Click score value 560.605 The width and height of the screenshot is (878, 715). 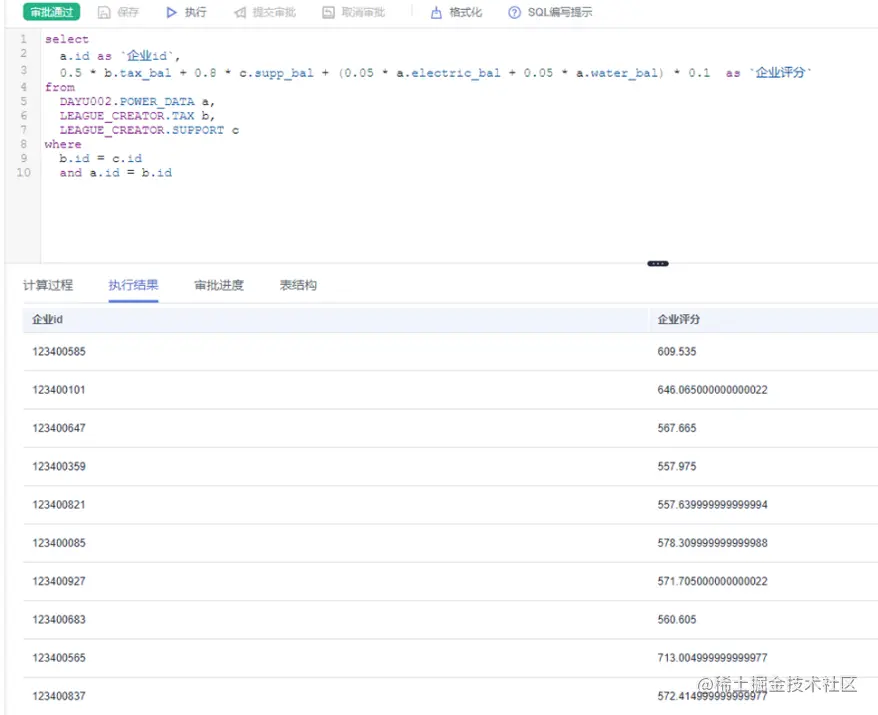[x=677, y=619]
